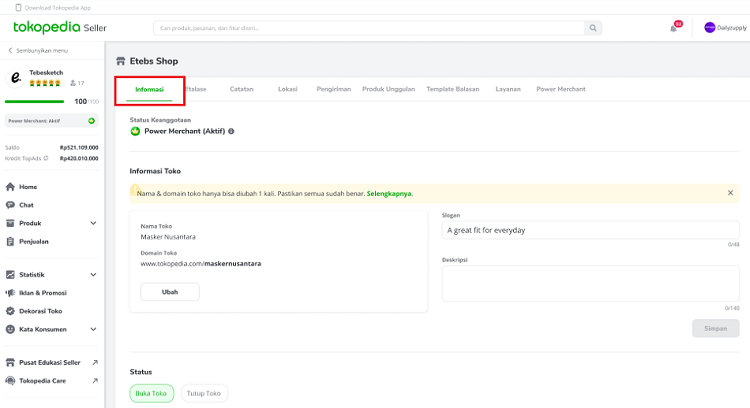Click the back arrow for Sembunyikan menu
The image size is (750, 408).
click(x=10, y=50)
